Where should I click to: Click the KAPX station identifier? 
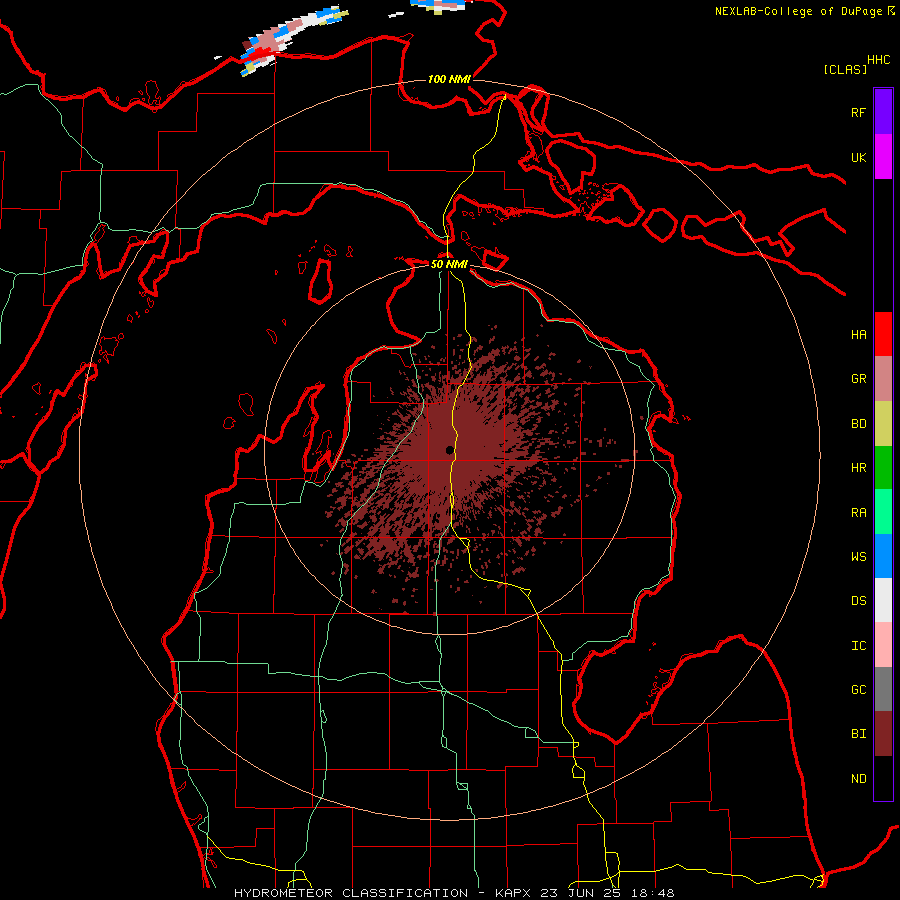[513, 893]
